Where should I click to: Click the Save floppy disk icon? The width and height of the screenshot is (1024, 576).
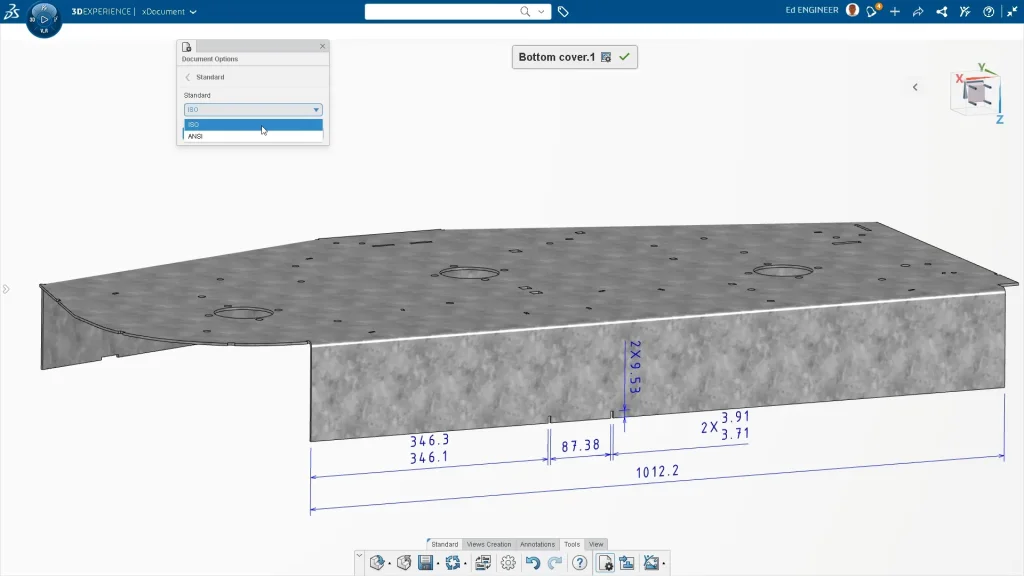(425, 563)
